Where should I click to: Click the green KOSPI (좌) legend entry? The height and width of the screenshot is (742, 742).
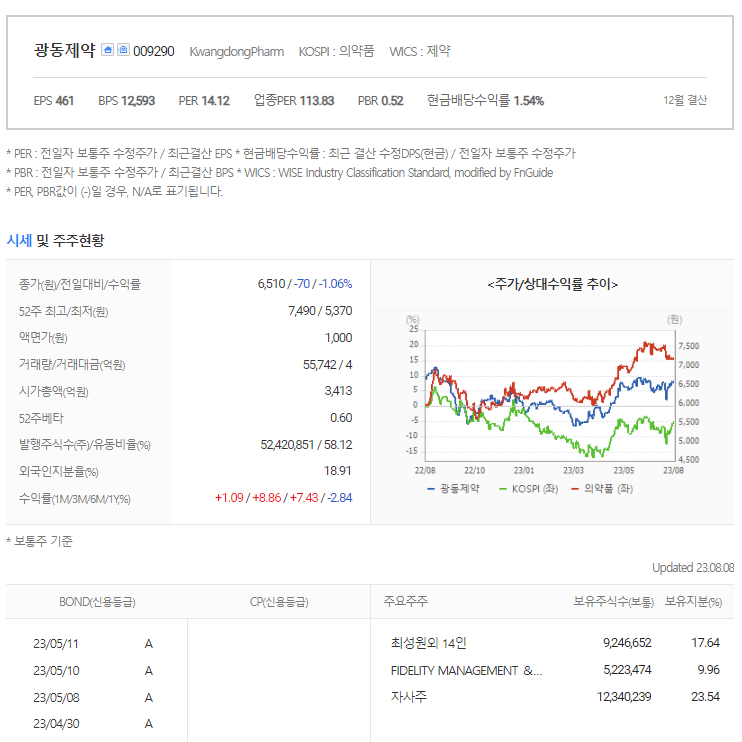529,489
